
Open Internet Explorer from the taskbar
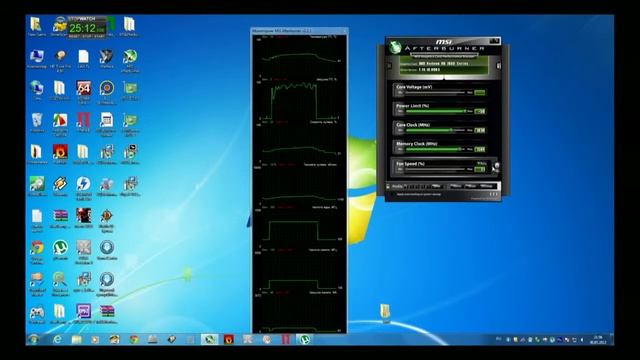(x=58, y=339)
